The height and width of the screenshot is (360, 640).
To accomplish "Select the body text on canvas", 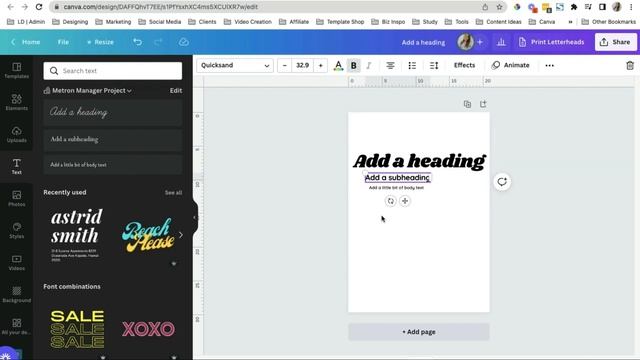I will tap(396, 188).
